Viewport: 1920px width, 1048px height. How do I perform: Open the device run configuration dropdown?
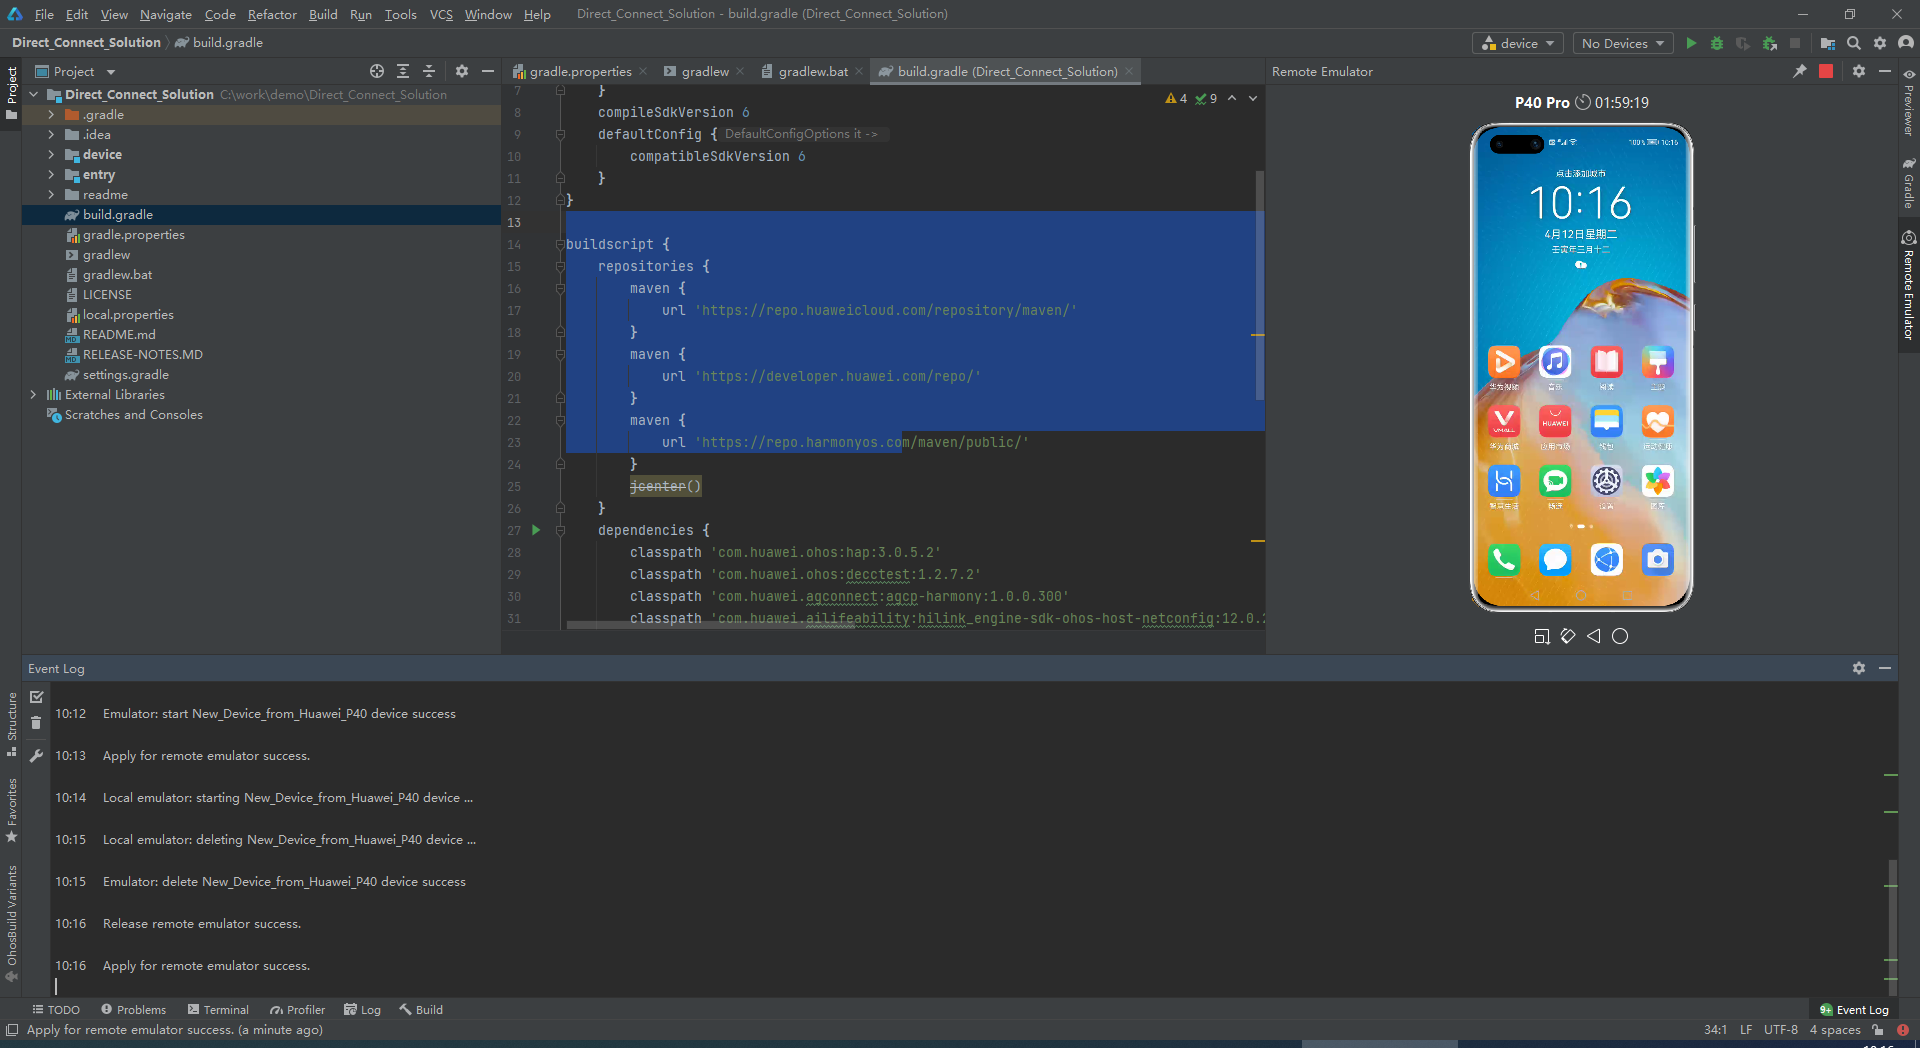(1518, 43)
